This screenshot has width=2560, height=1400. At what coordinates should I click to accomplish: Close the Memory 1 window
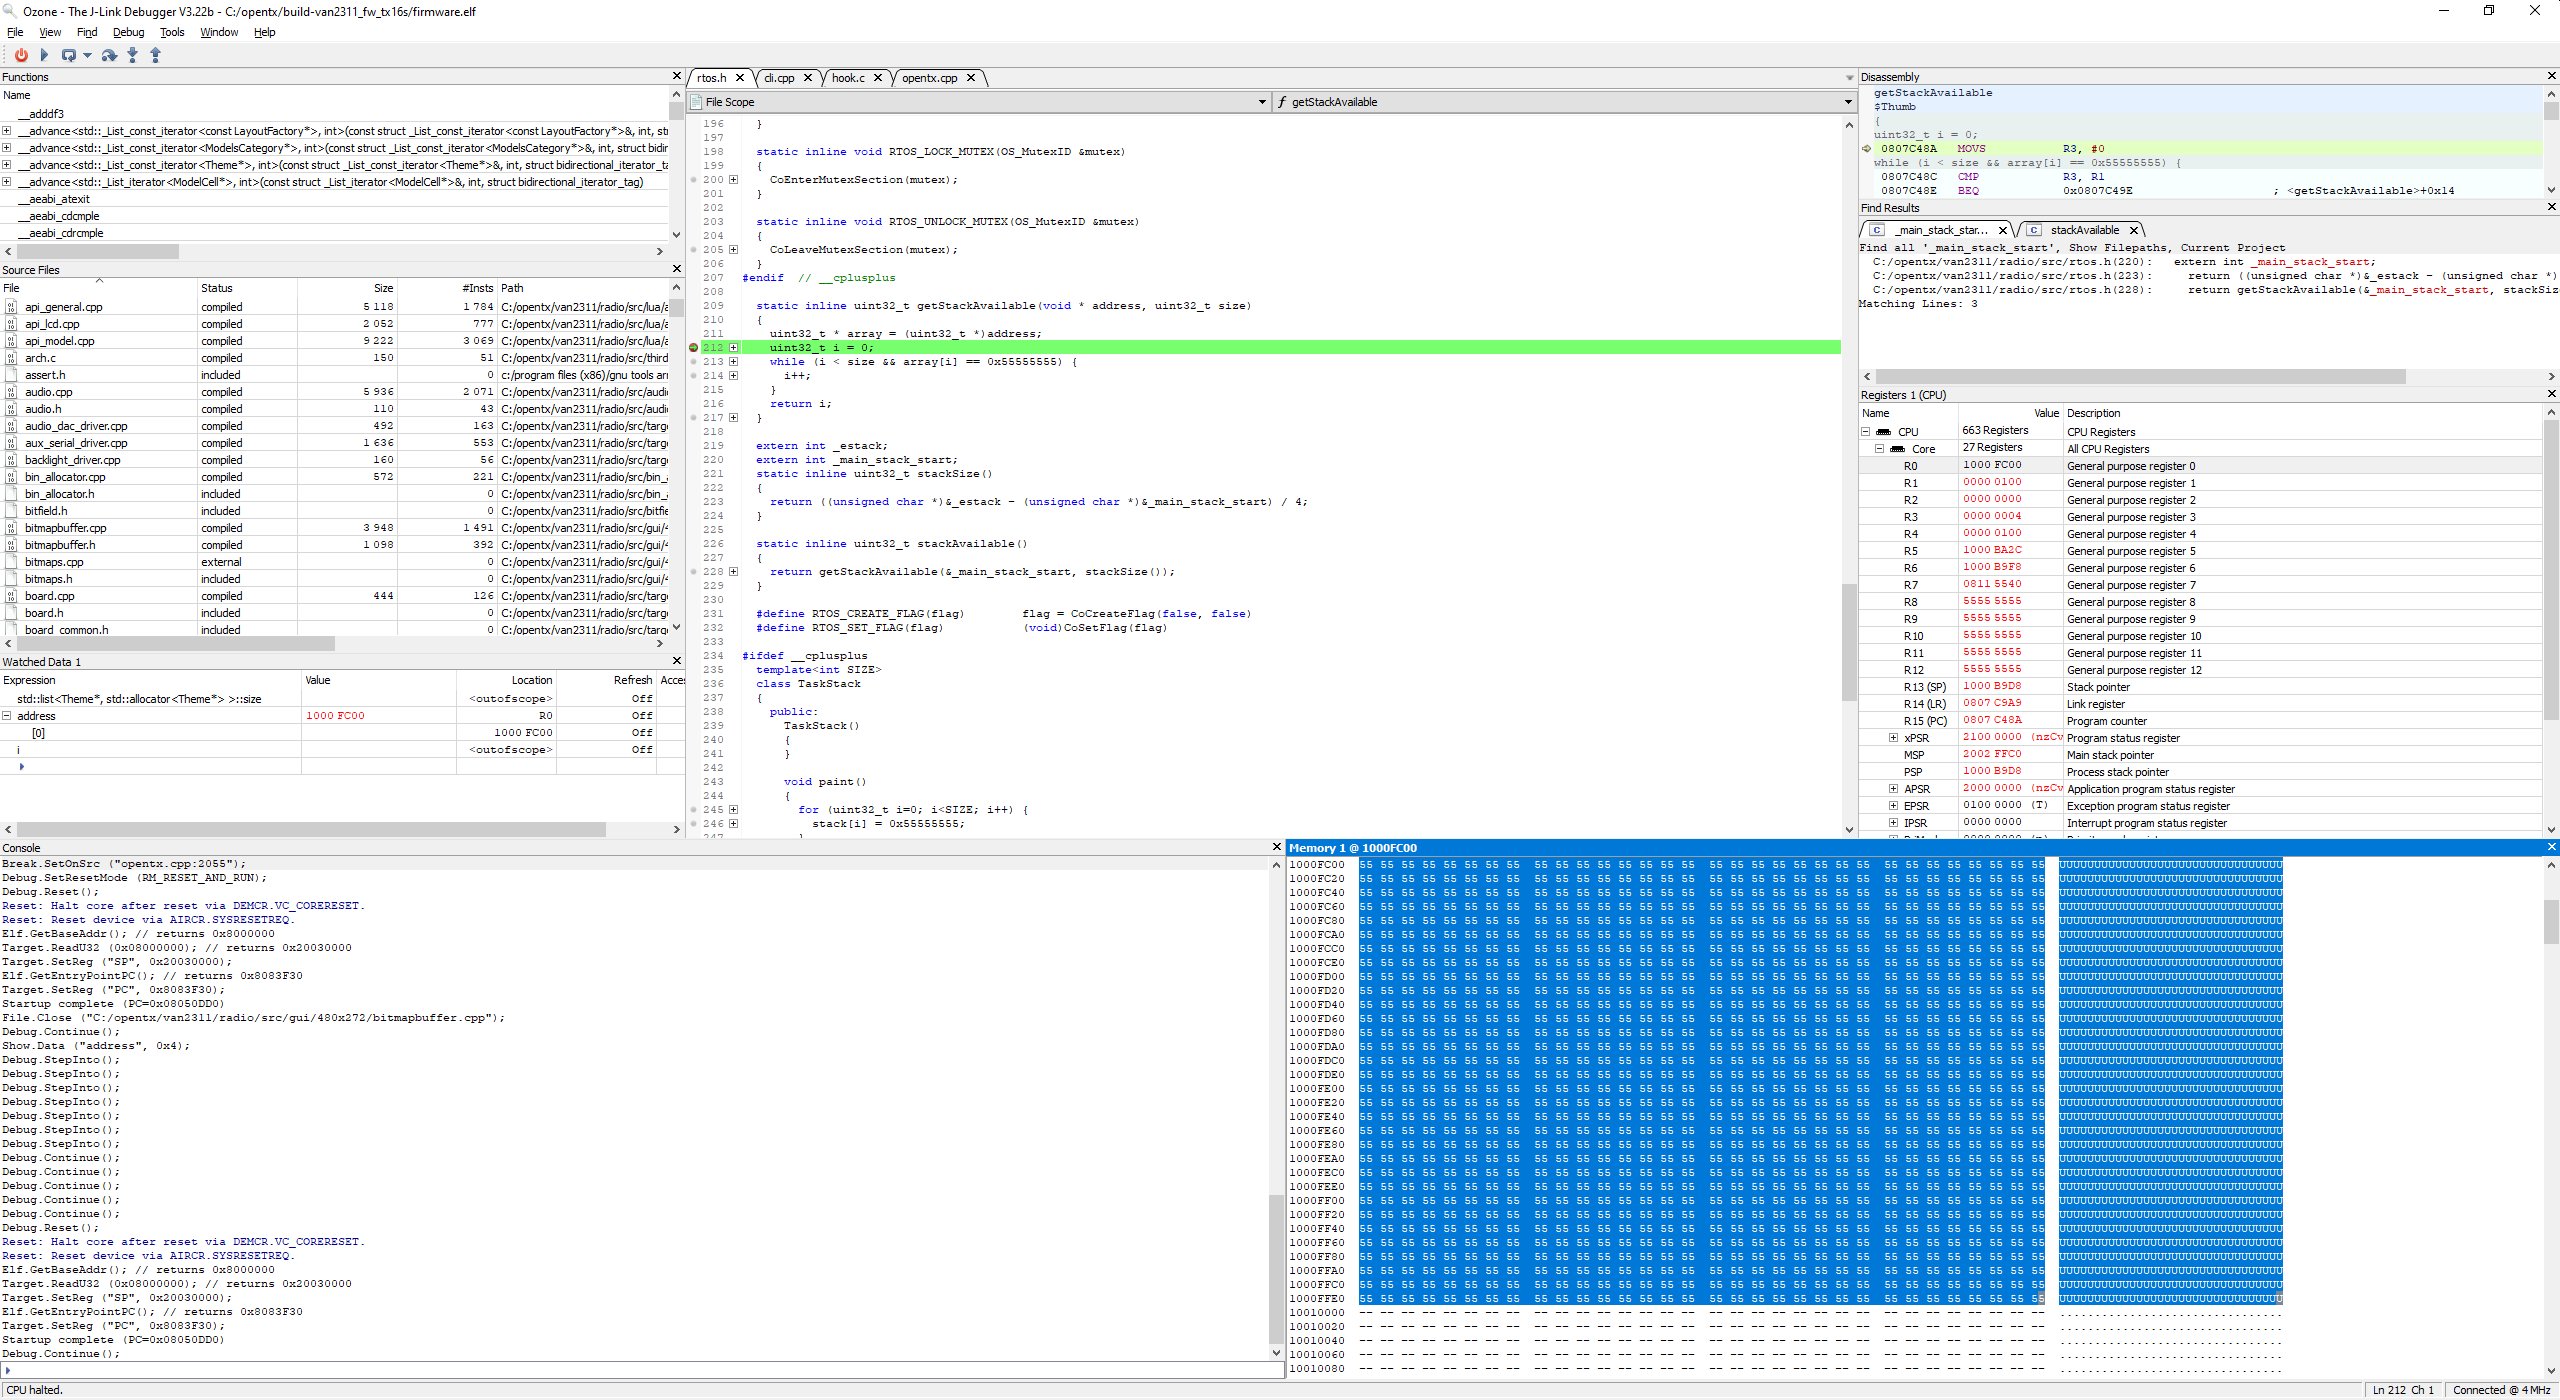pos(2551,847)
